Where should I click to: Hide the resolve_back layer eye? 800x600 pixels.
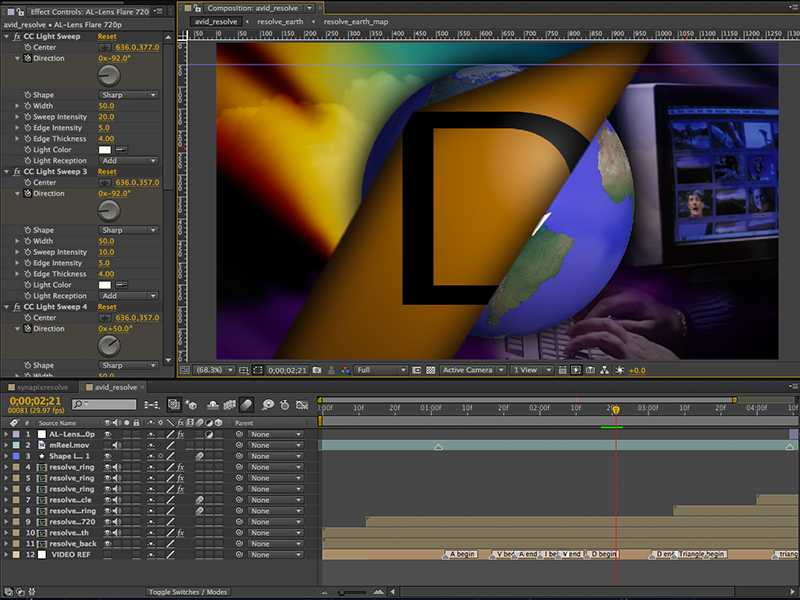108,543
